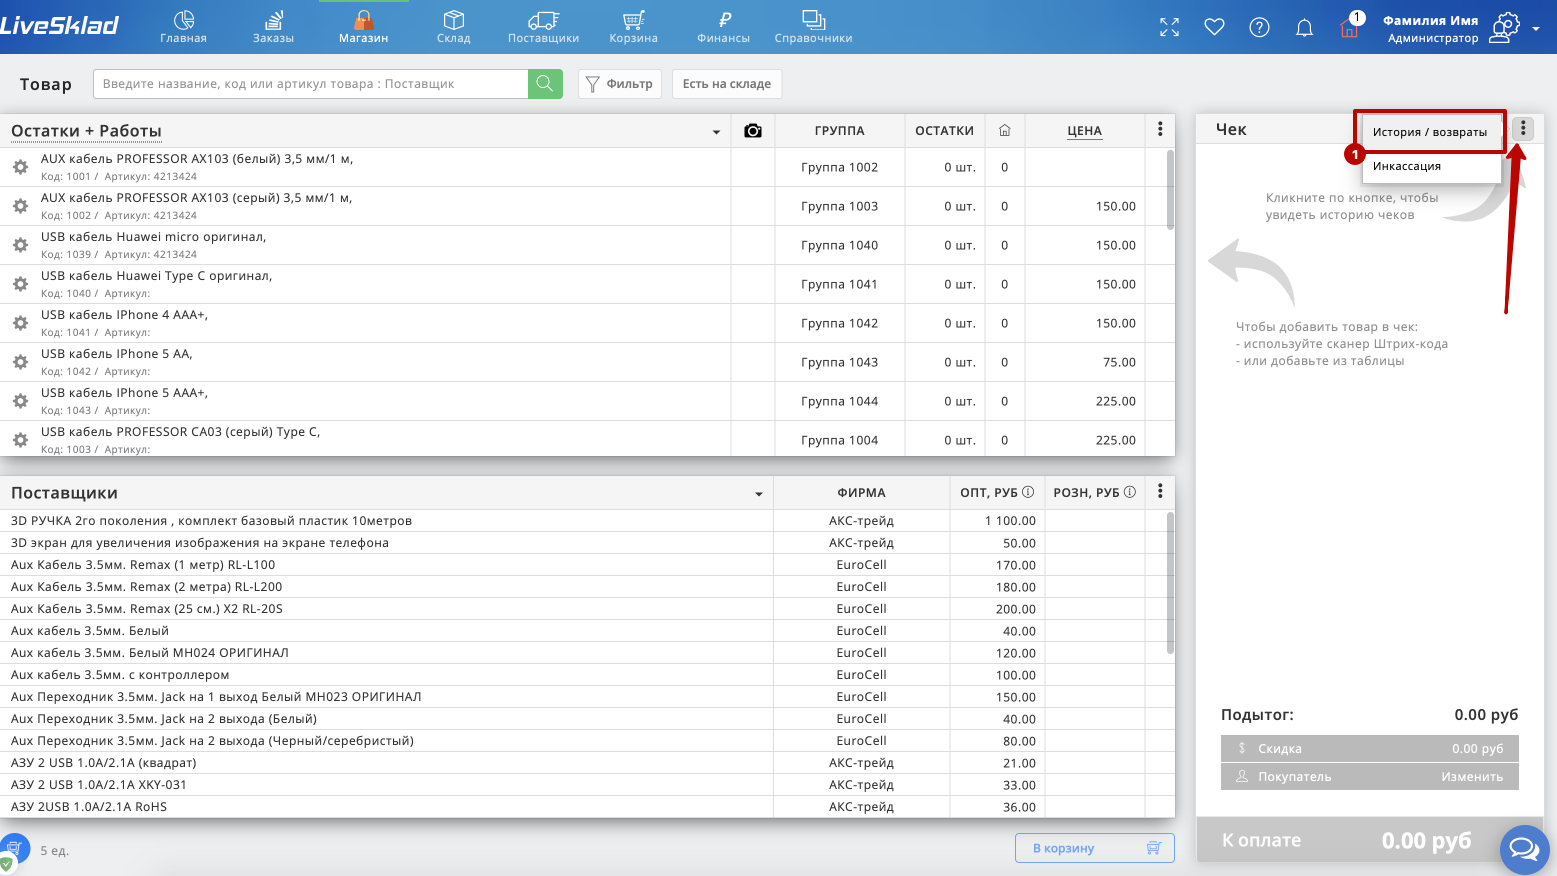Image resolution: width=1557 pixels, height=876 pixels.
Task: Click the Остатки table vertical scrollbar
Action: click(x=1171, y=190)
